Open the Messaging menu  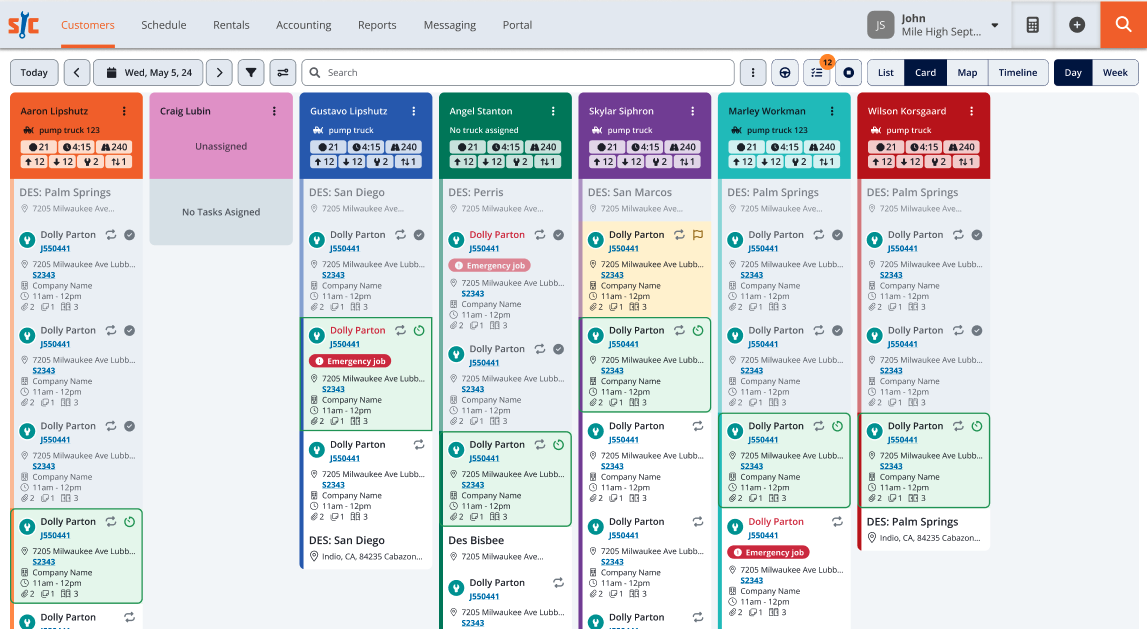450,25
